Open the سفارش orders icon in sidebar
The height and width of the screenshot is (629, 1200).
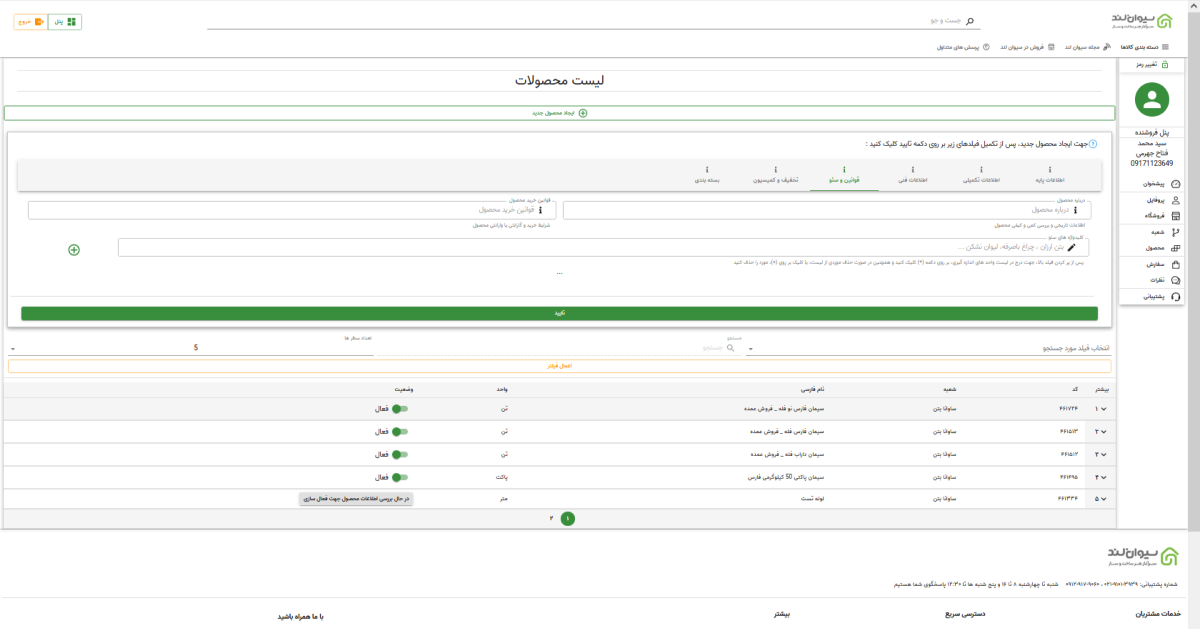tap(1176, 264)
